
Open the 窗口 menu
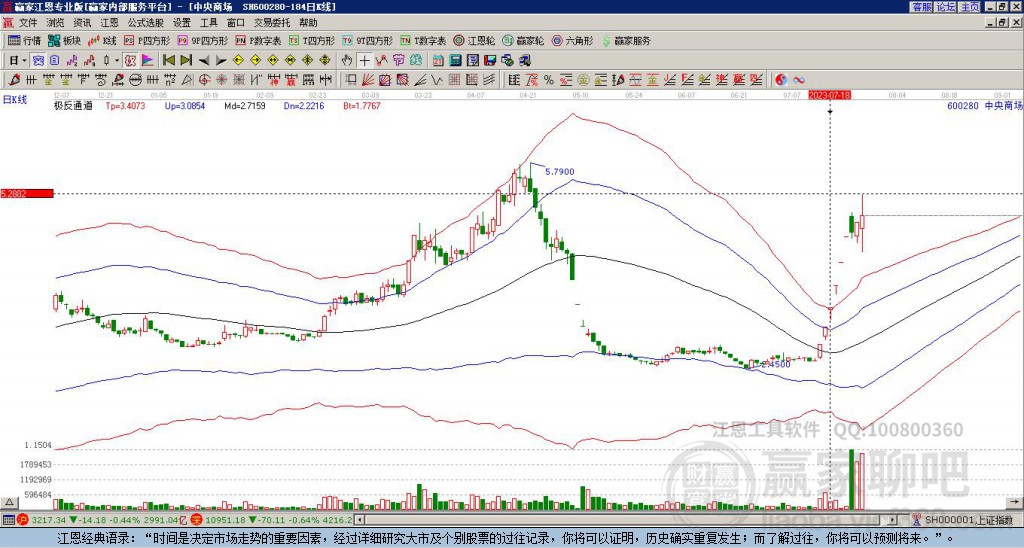click(x=236, y=23)
